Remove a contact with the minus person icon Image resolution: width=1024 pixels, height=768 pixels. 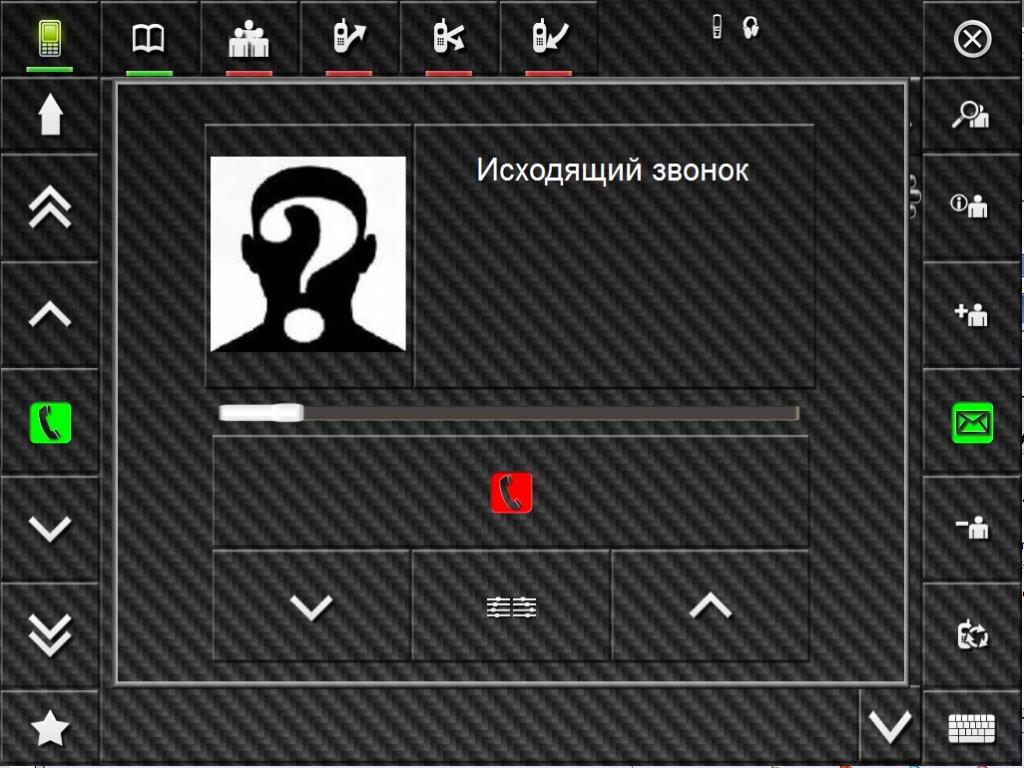972,526
